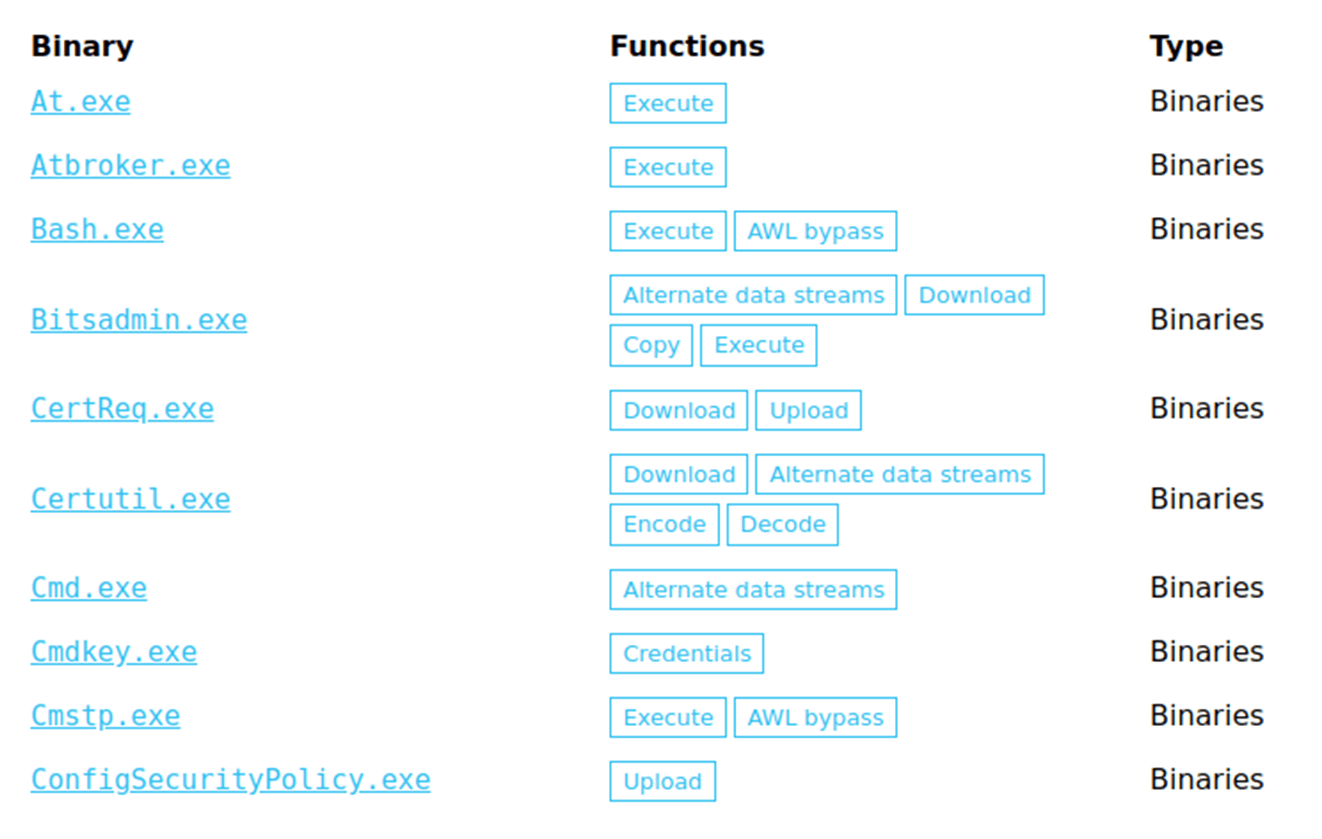Viewport: 1322px width, 839px height.
Task: Open the CertReq.exe link
Action: (122, 409)
